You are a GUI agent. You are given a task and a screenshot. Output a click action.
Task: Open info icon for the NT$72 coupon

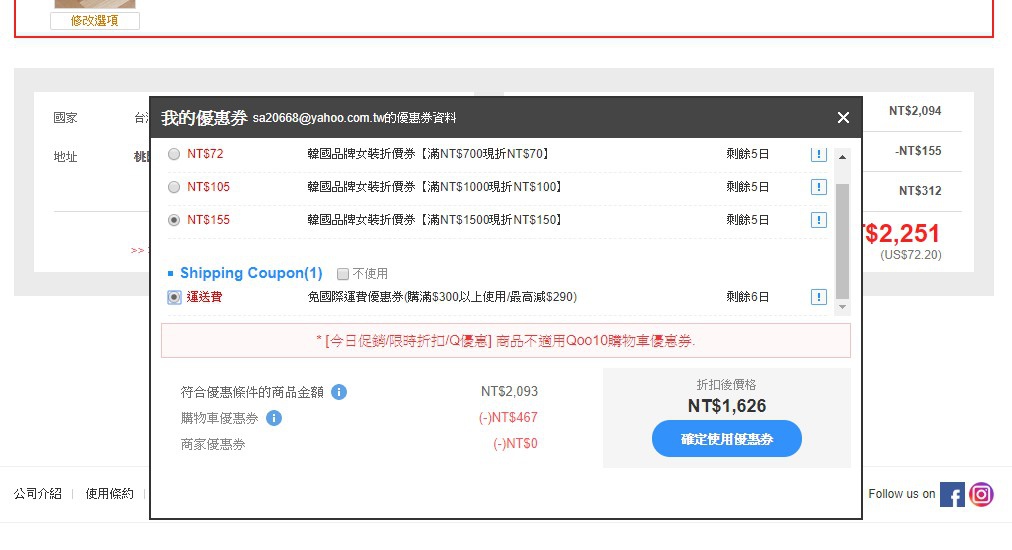[x=818, y=154]
